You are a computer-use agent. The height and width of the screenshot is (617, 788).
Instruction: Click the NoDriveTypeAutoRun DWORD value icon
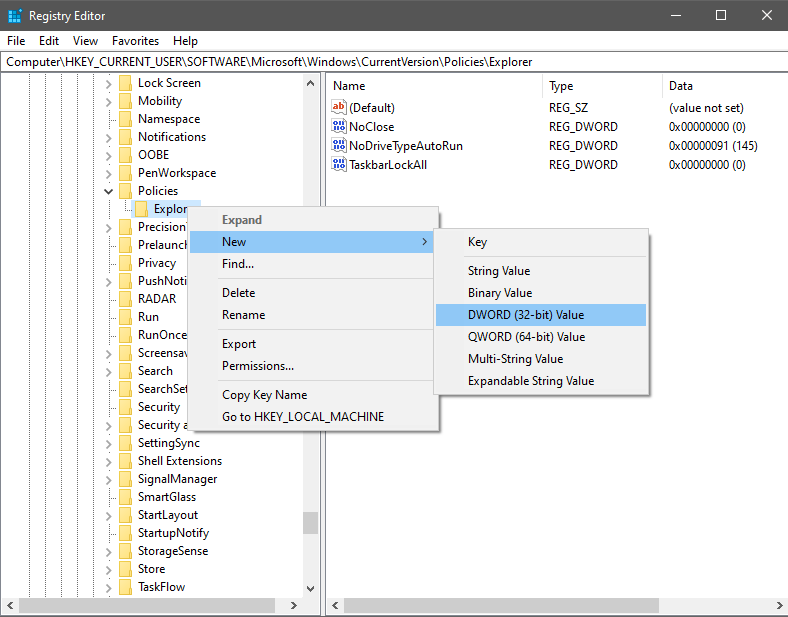(x=338, y=146)
